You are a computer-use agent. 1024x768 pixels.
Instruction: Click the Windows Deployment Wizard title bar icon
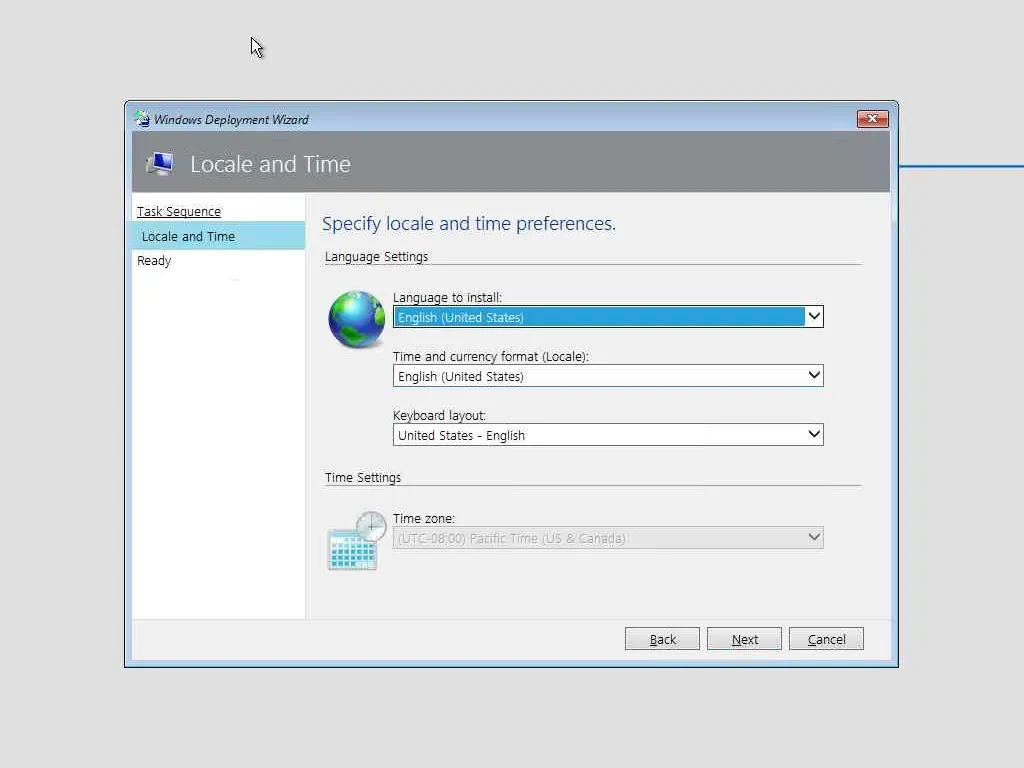pos(142,119)
